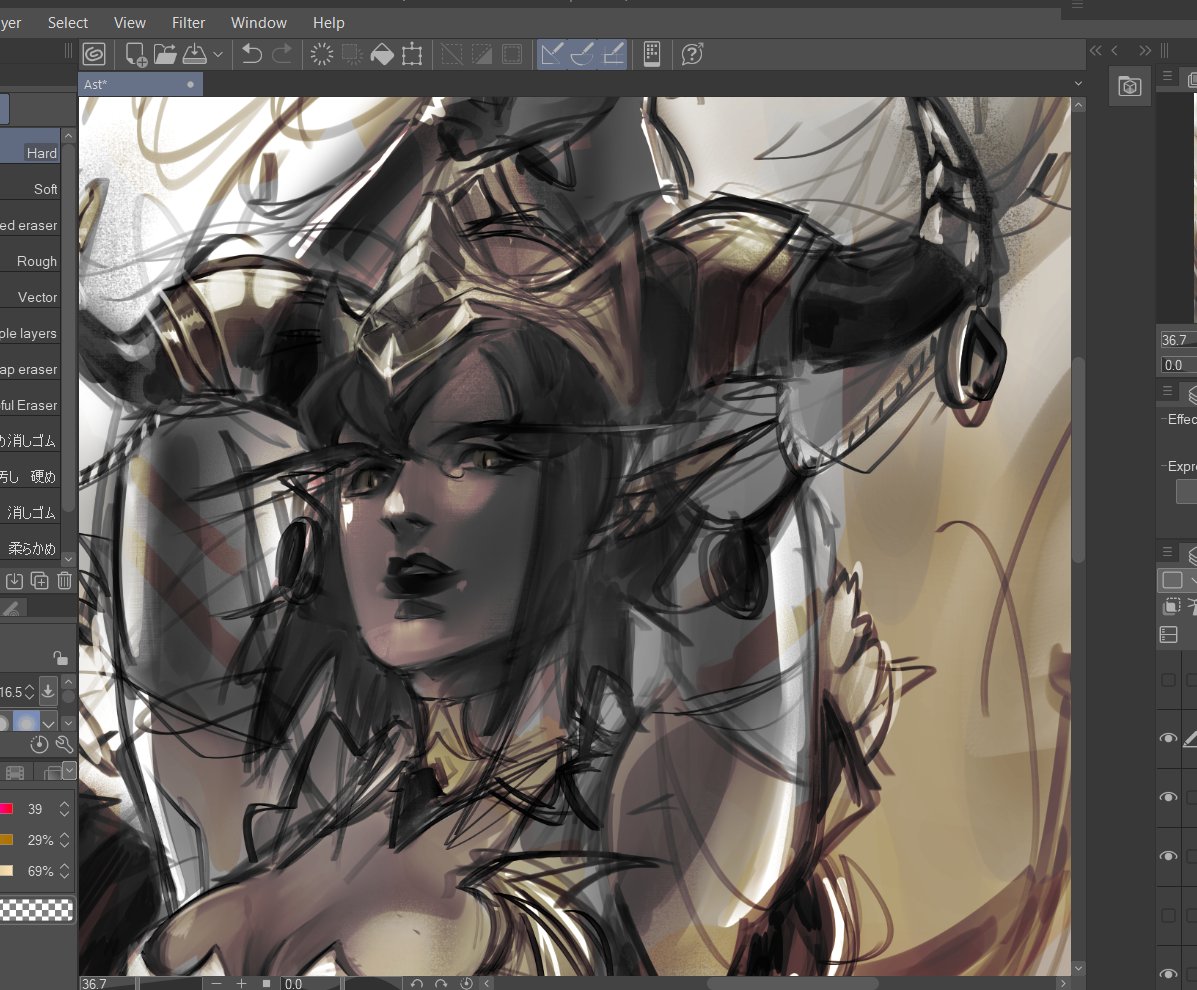Toggle snap to grid
Screen dimensions: 1197x990
click(612, 54)
